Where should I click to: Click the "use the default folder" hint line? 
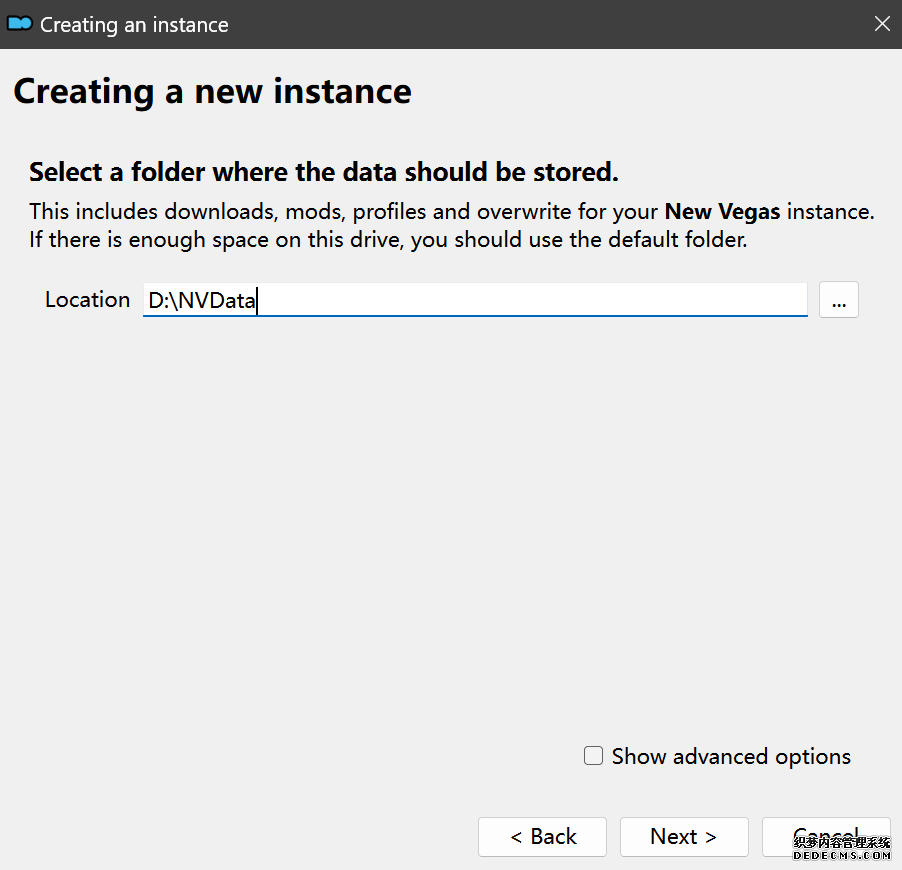(387, 240)
